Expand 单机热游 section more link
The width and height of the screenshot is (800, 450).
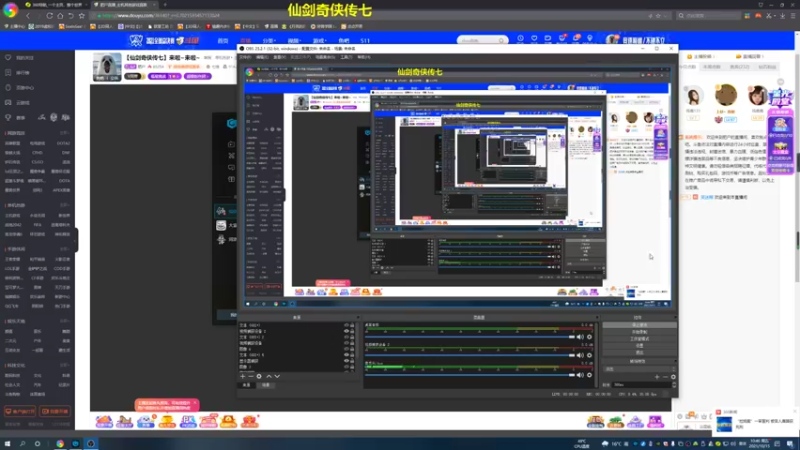tap(65, 205)
